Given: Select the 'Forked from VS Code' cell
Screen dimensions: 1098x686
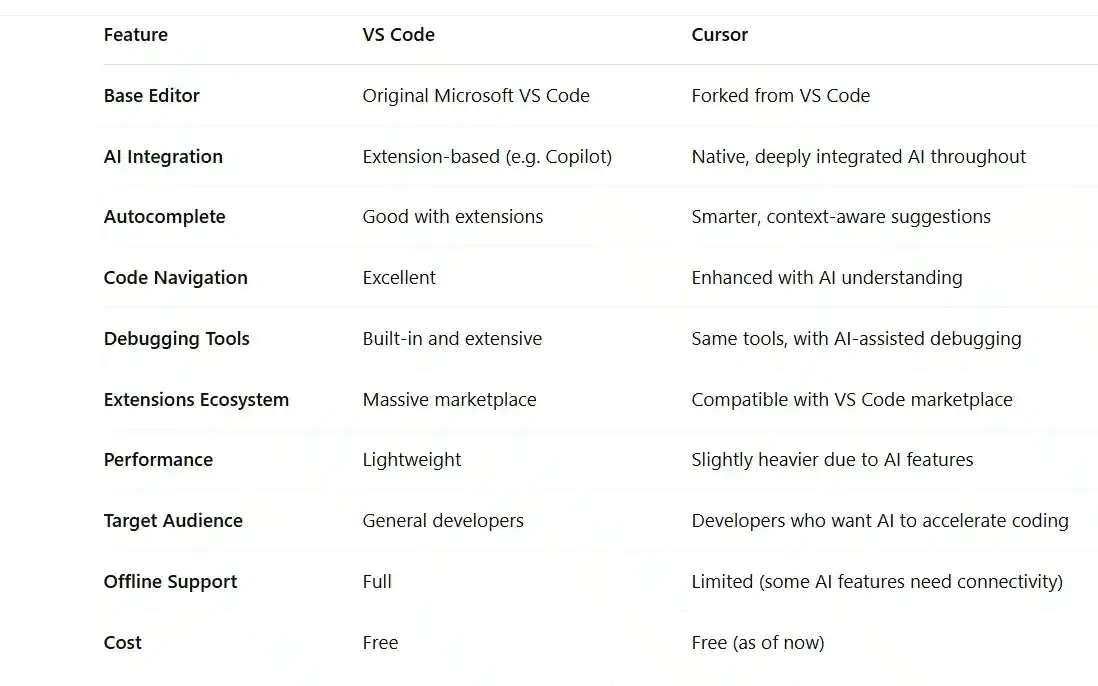Looking at the screenshot, I should coord(781,95).
